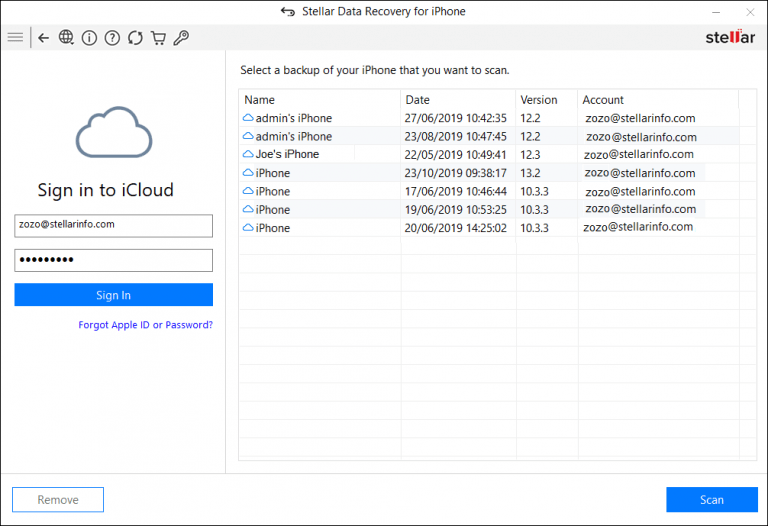
Task: Open the buy online cart icon
Action: (158, 38)
